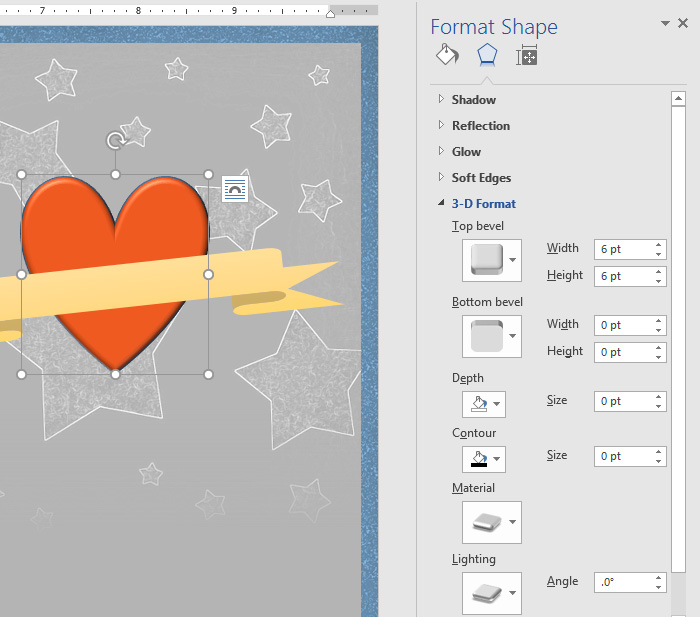The width and height of the screenshot is (700, 617).
Task: Open the Material preset dropdown
Action: pyautogui.click(x=491, y=523)
